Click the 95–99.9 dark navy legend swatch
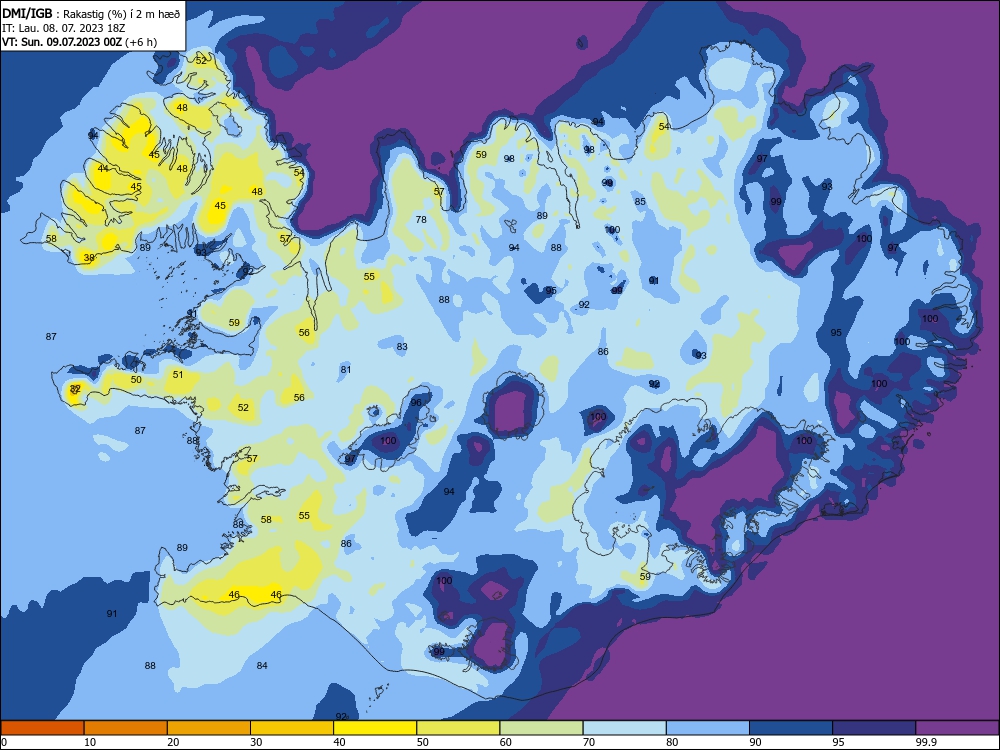The image size is (1000, 750). [874, 728]
